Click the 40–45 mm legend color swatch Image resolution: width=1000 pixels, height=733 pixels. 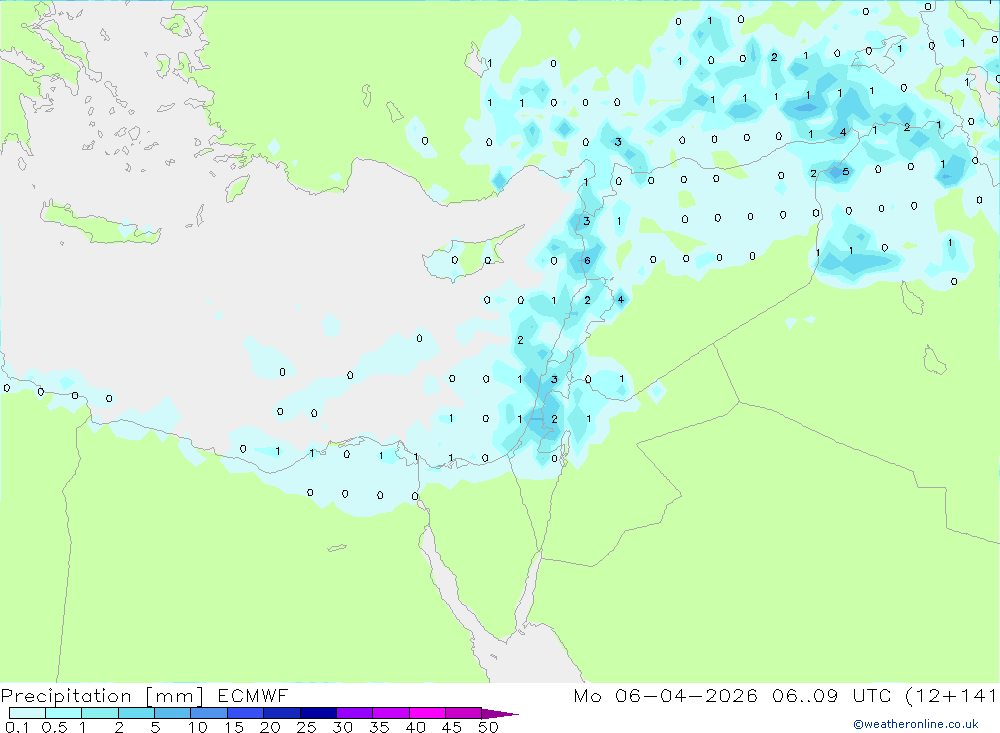(x=427, y=713)
